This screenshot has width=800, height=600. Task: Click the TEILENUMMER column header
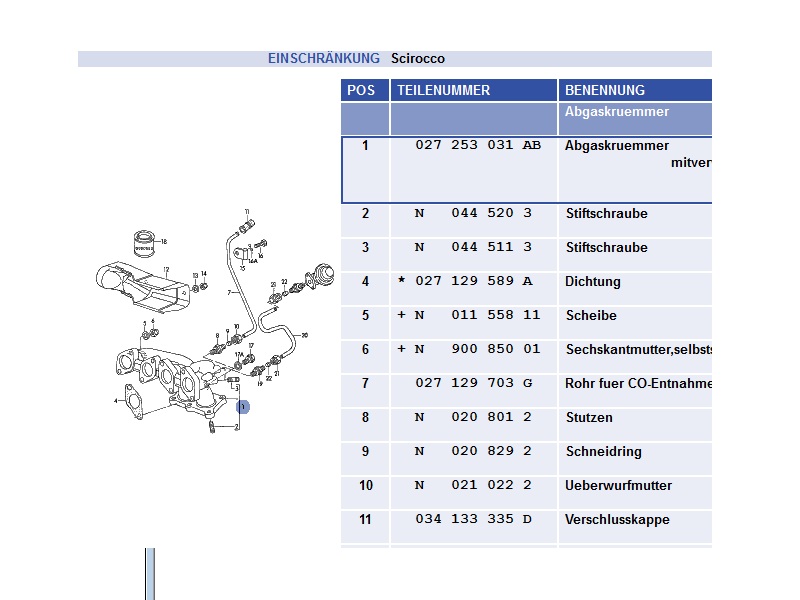tap(444, 90)
